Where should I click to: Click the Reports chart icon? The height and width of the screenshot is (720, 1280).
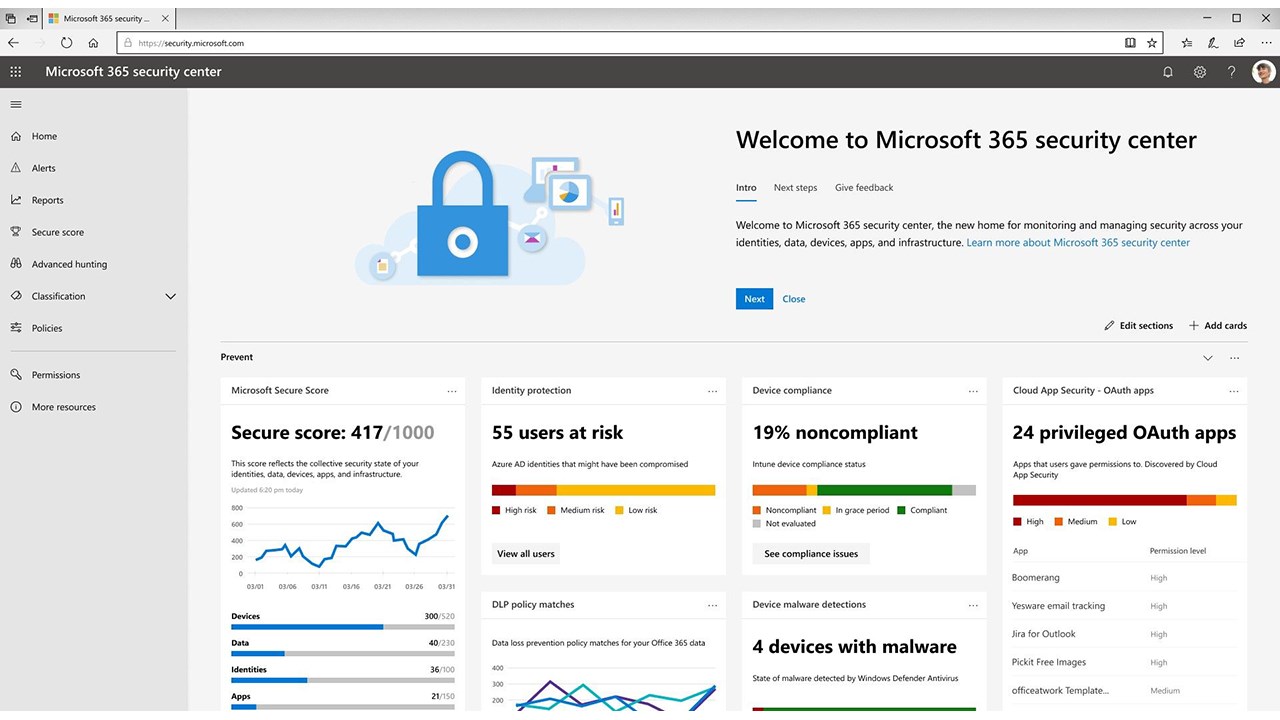coord(16,200)
